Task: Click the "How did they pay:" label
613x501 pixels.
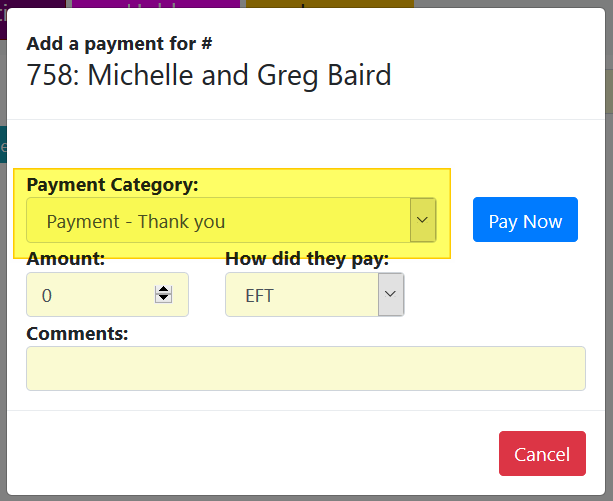Action: click(x=307, y=259)
